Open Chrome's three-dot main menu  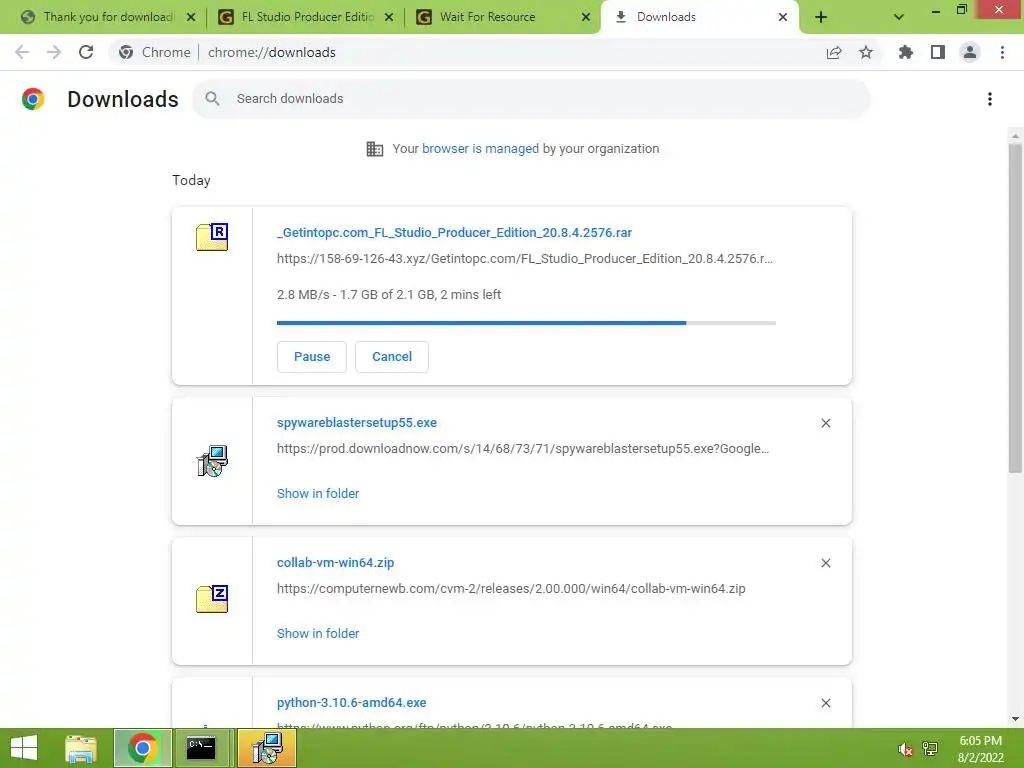1002,52
